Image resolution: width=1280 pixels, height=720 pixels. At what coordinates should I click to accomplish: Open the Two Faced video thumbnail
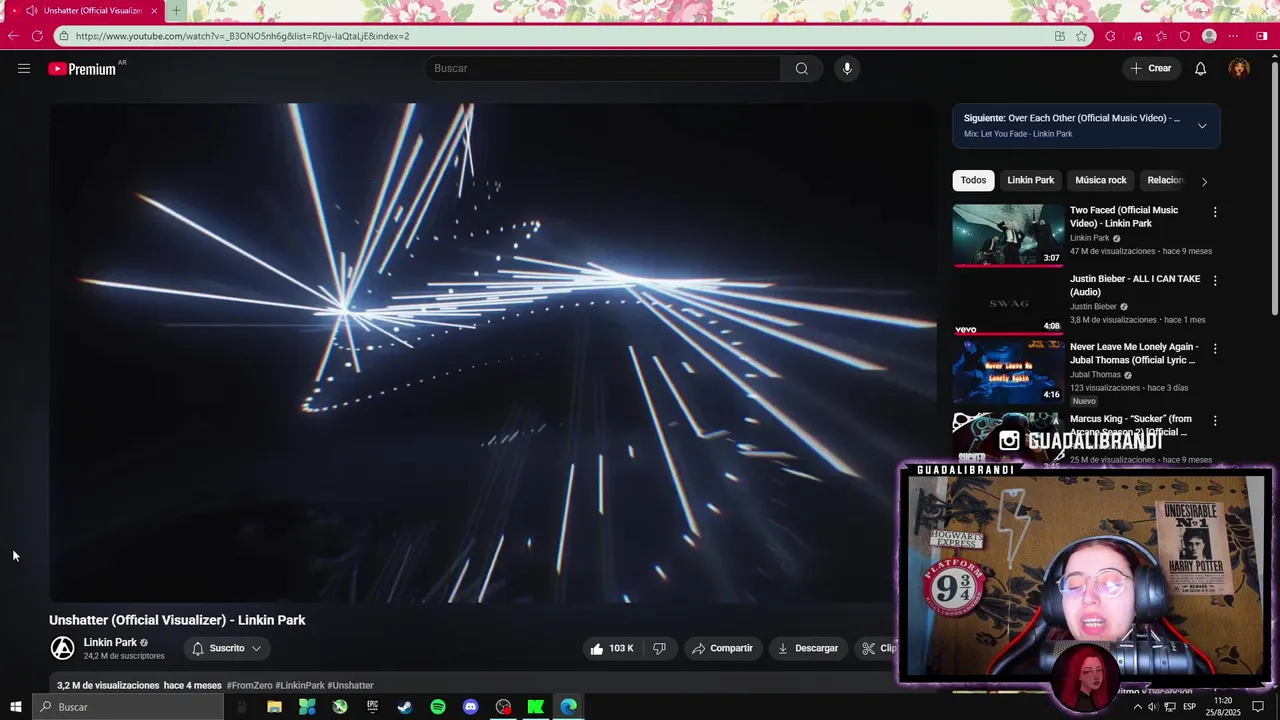pos(1008,235)
